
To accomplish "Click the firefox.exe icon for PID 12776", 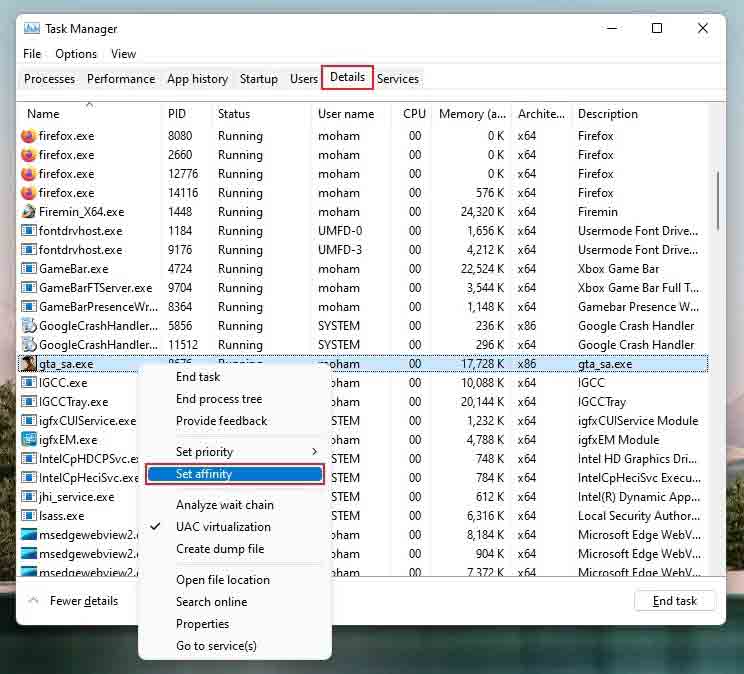I will point(28,174).
